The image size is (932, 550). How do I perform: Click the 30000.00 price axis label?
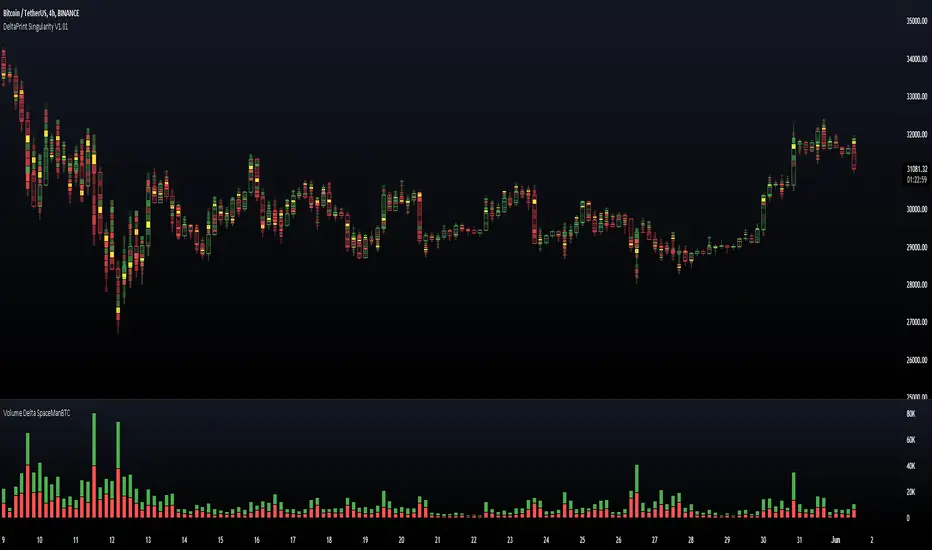917,209
